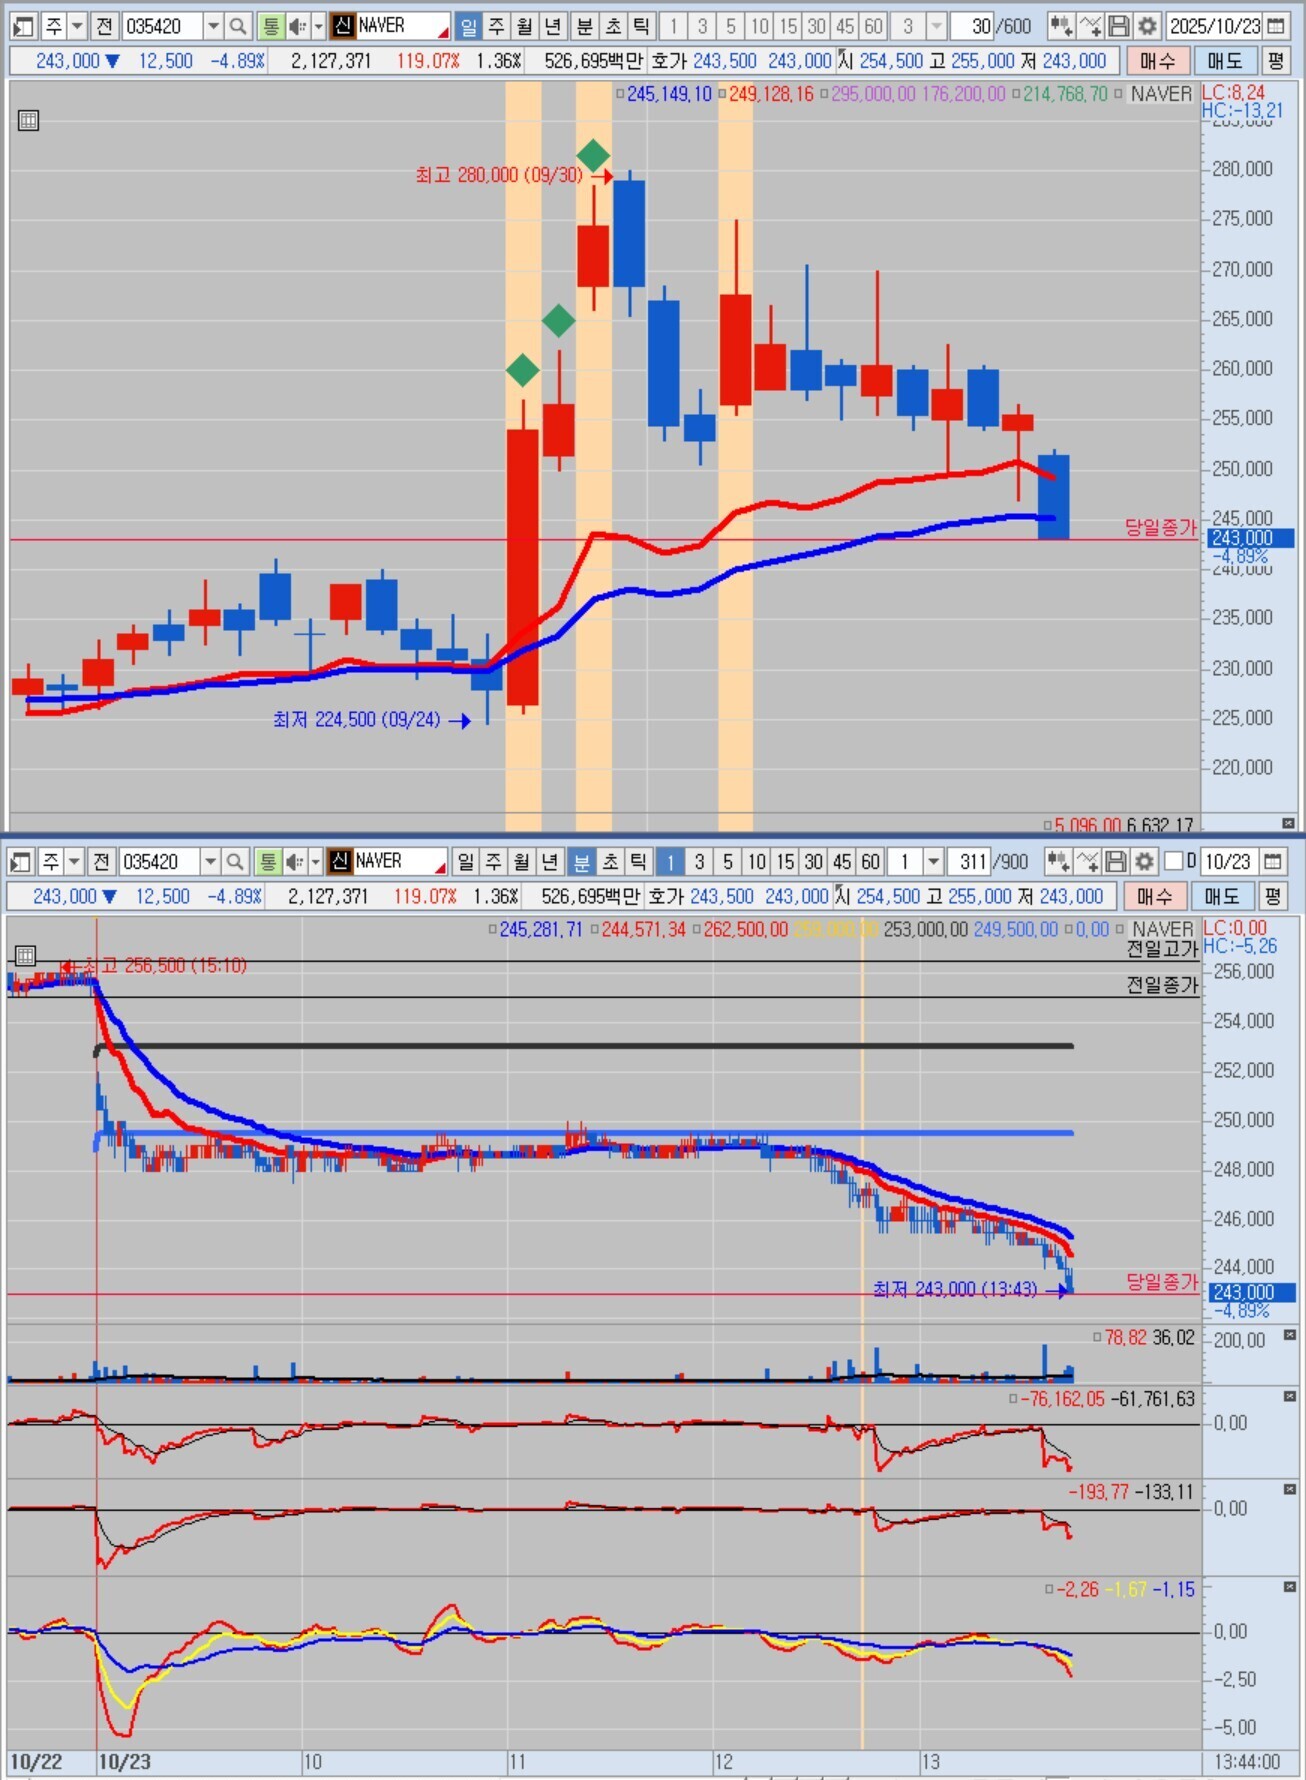Toggle 78.82 volume legend box
1306x1780 pixels.
tap(1097, 1337)
